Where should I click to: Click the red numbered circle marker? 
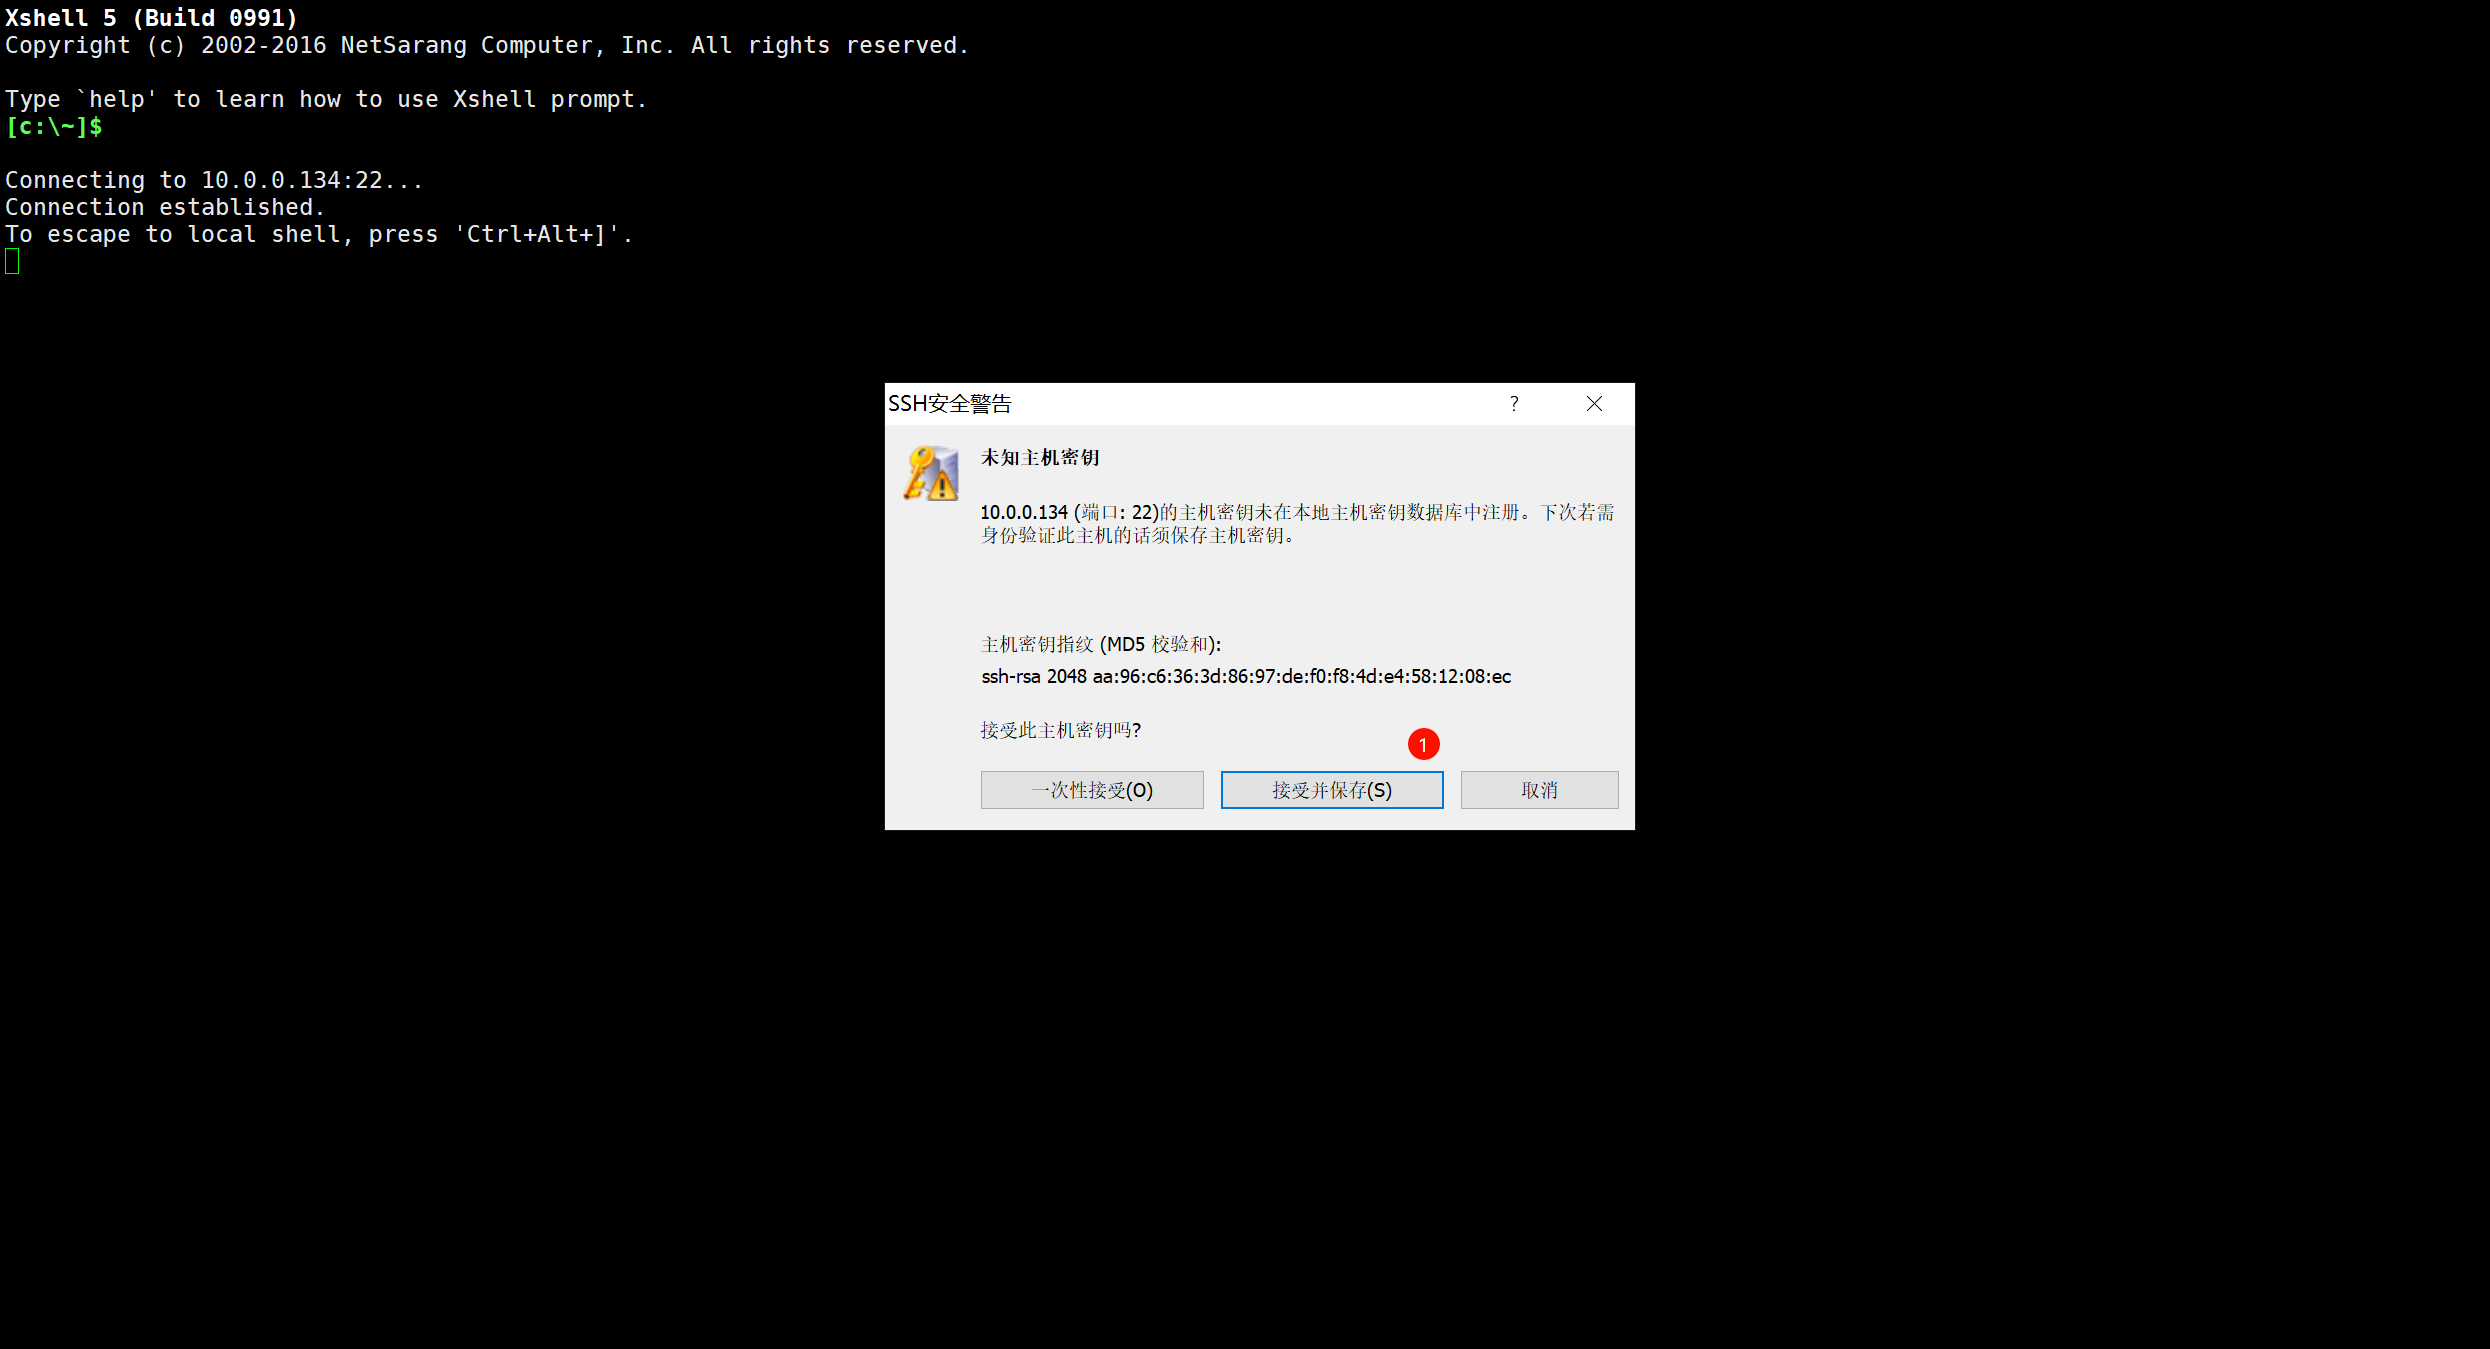pos(1423,744)
